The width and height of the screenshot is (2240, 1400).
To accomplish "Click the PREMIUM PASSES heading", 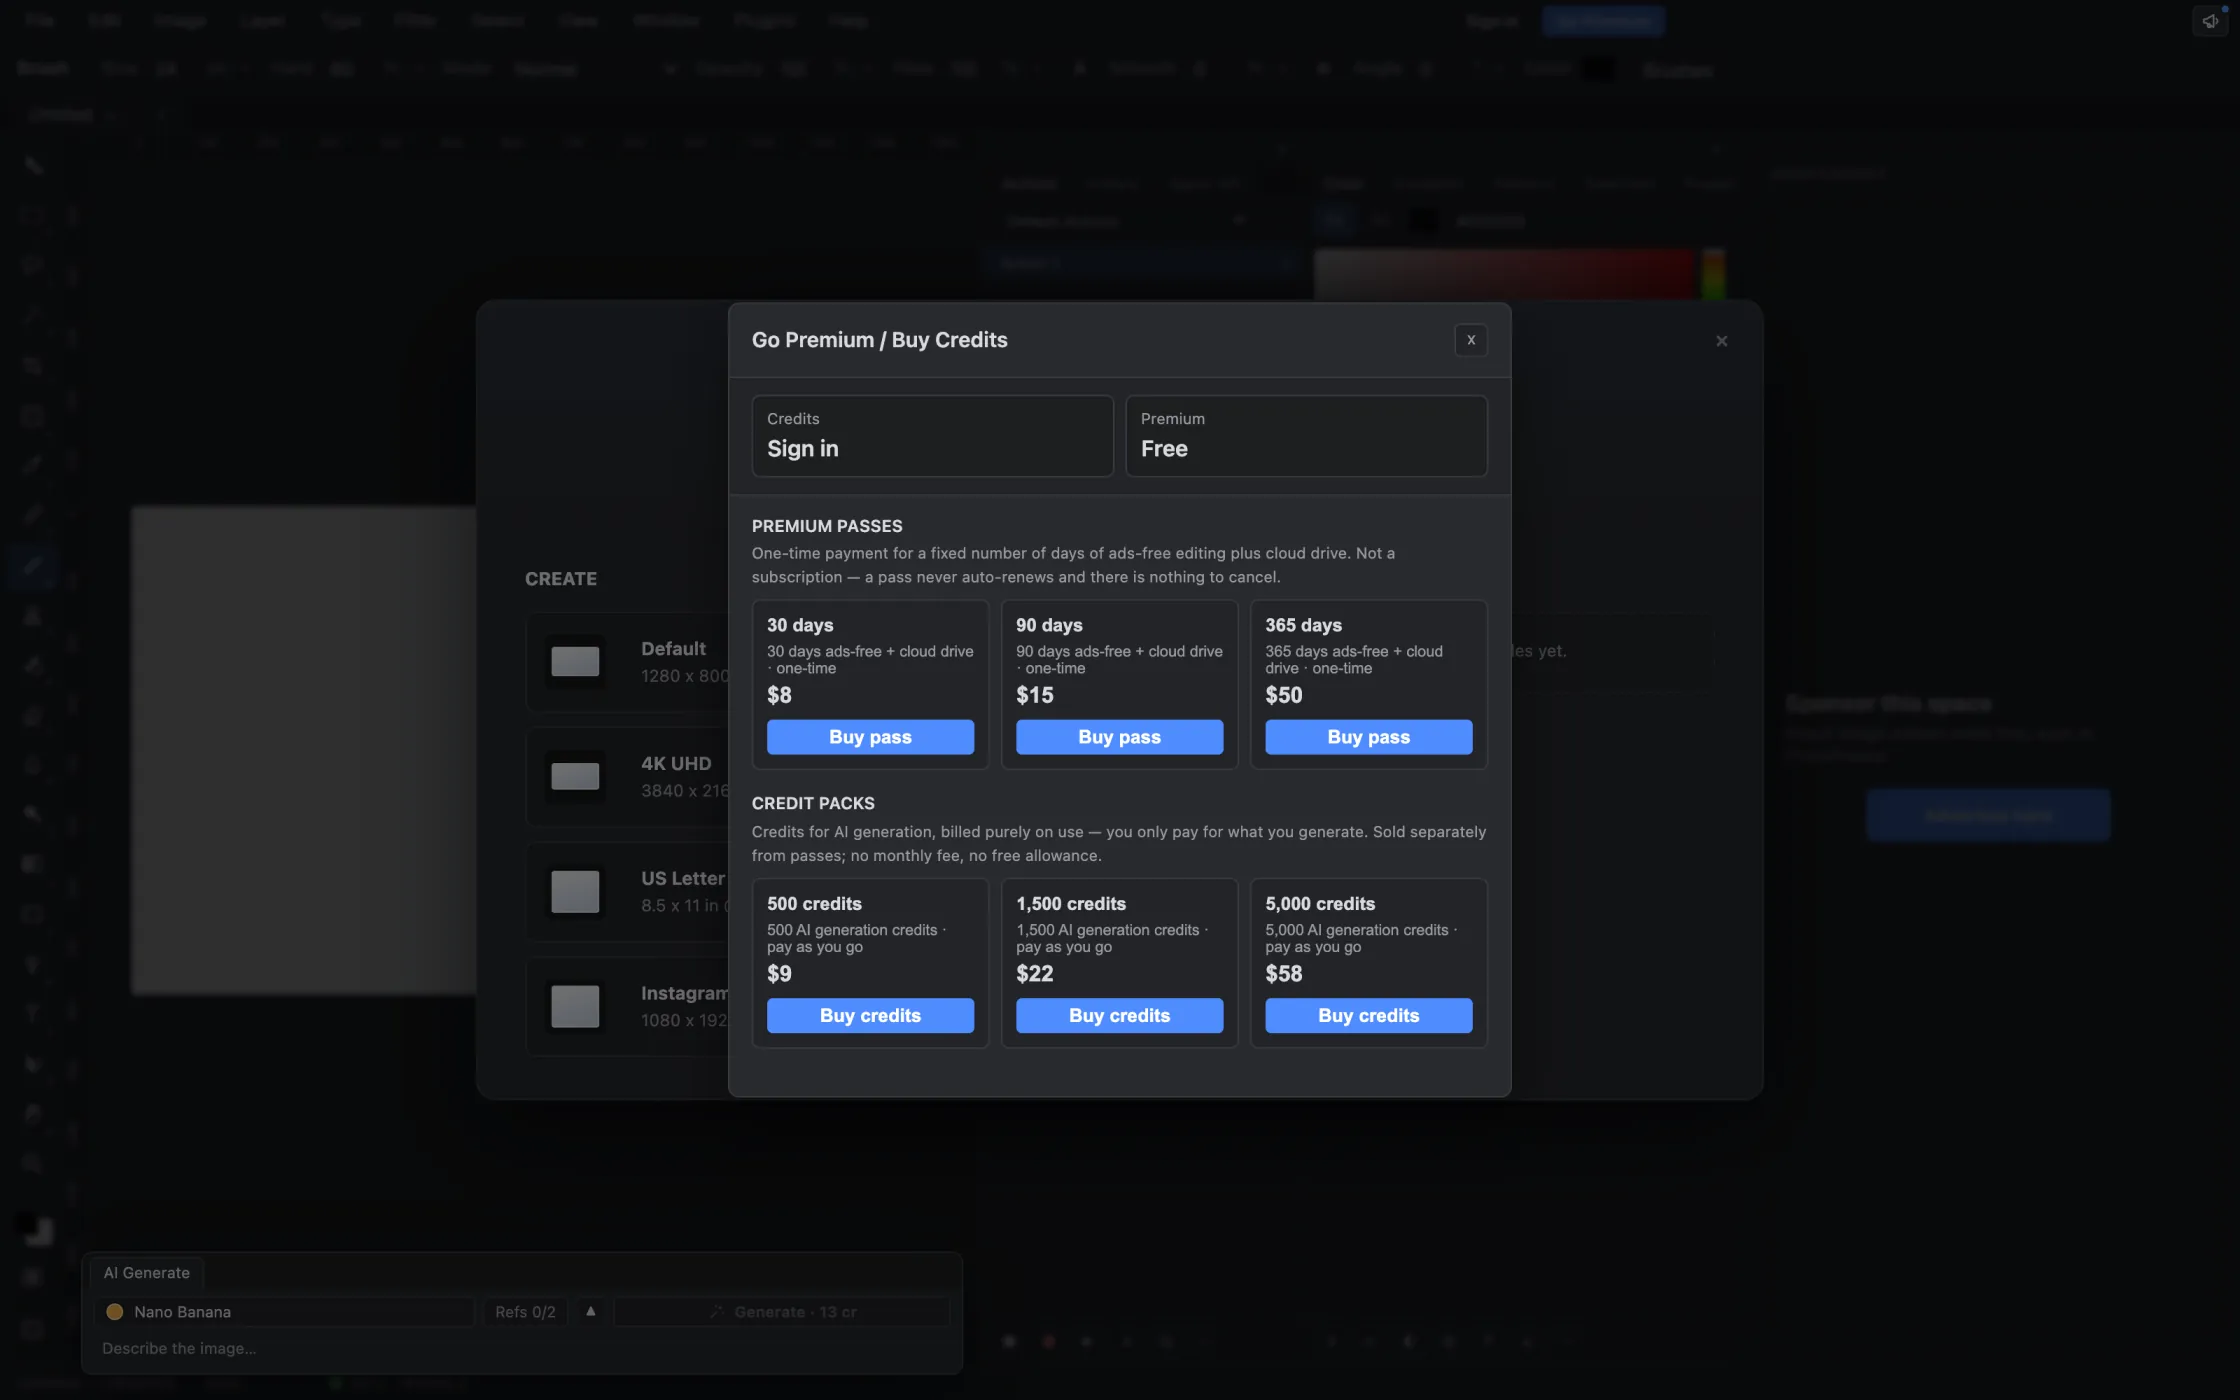I will click(x=827, y=526).
